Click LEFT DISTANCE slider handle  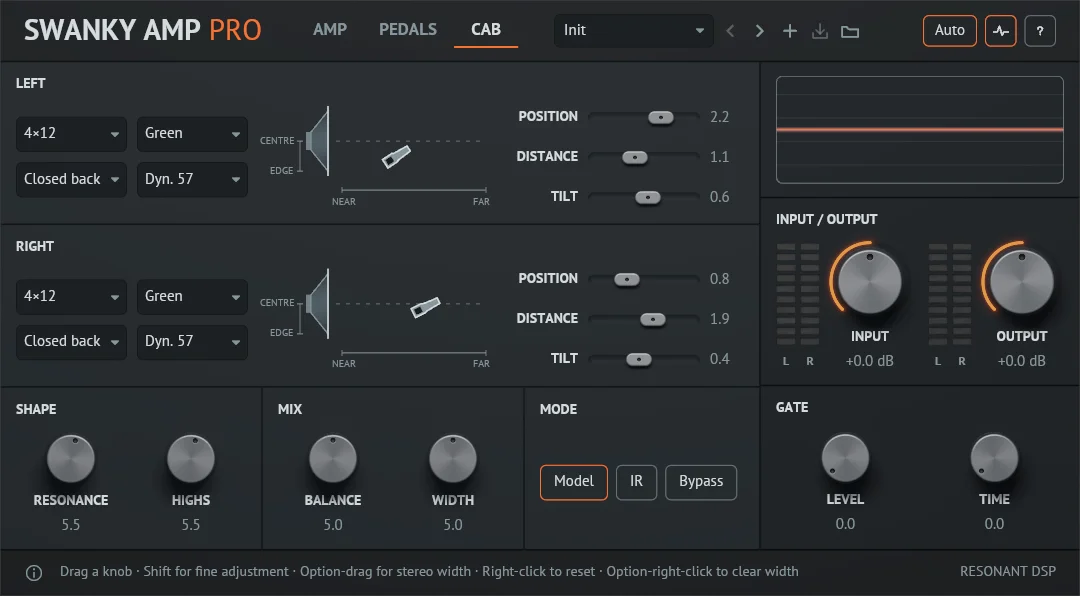click(x=634, y=158)
